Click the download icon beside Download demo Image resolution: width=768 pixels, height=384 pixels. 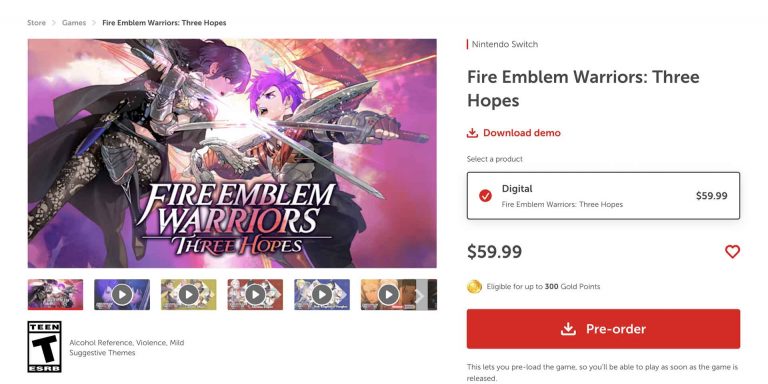(x=472, y=133)
